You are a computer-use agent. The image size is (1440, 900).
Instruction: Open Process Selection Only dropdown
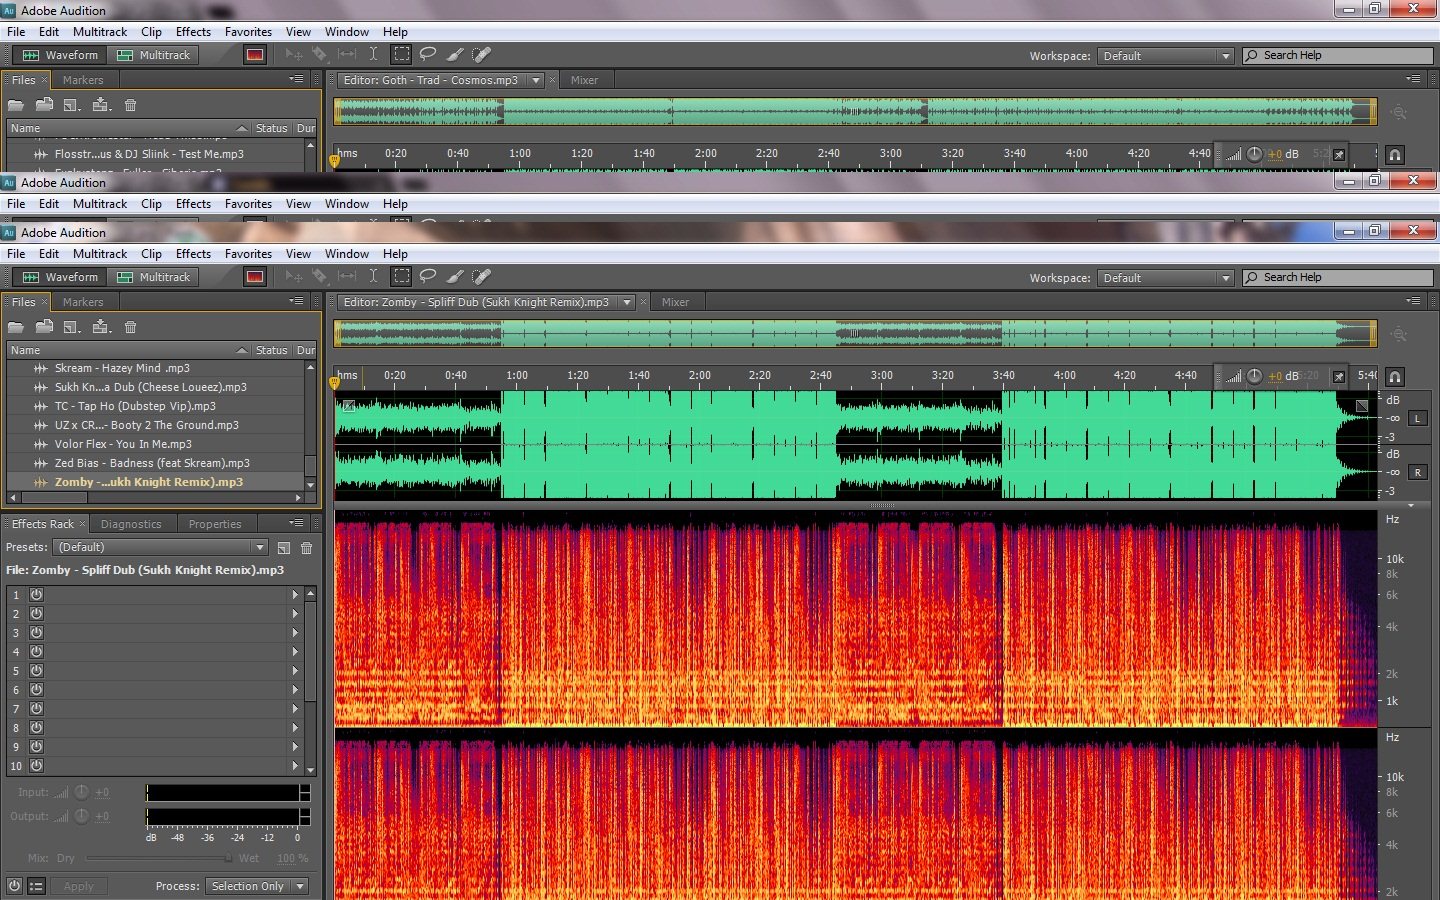[x=256, y=886]
